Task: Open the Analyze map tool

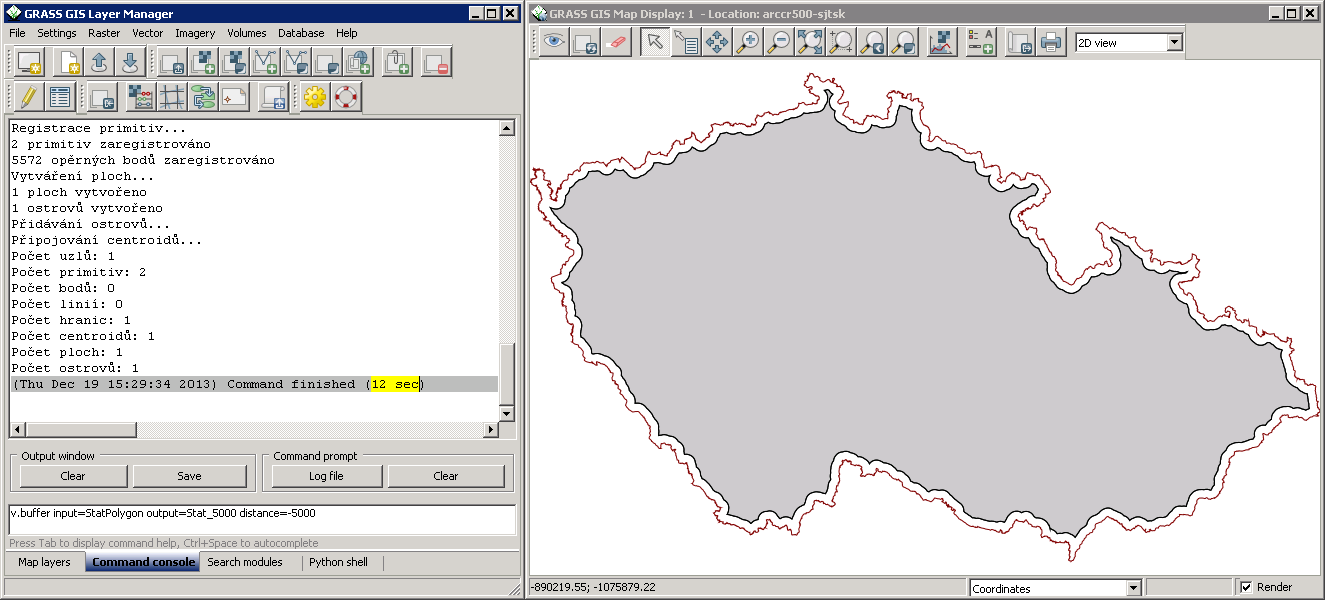Action: click(941, 42)
